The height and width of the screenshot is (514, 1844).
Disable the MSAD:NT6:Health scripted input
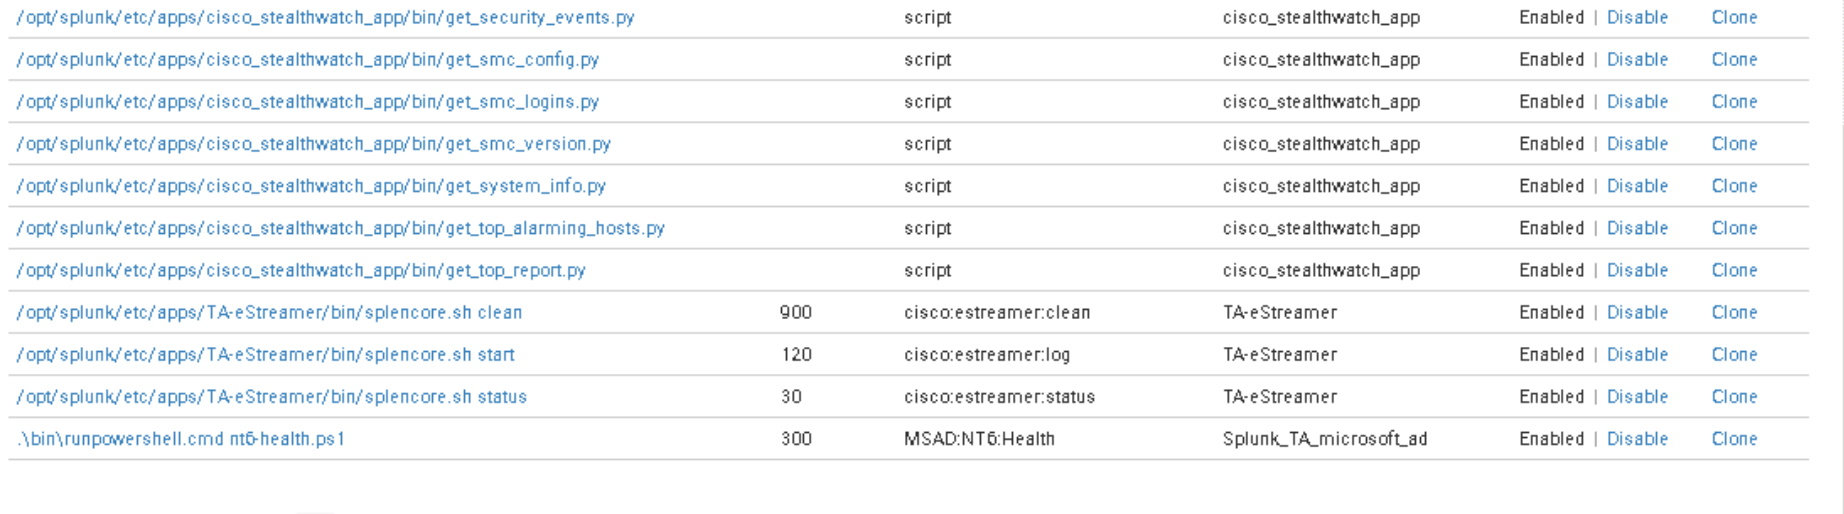(x=1637, y=439)
